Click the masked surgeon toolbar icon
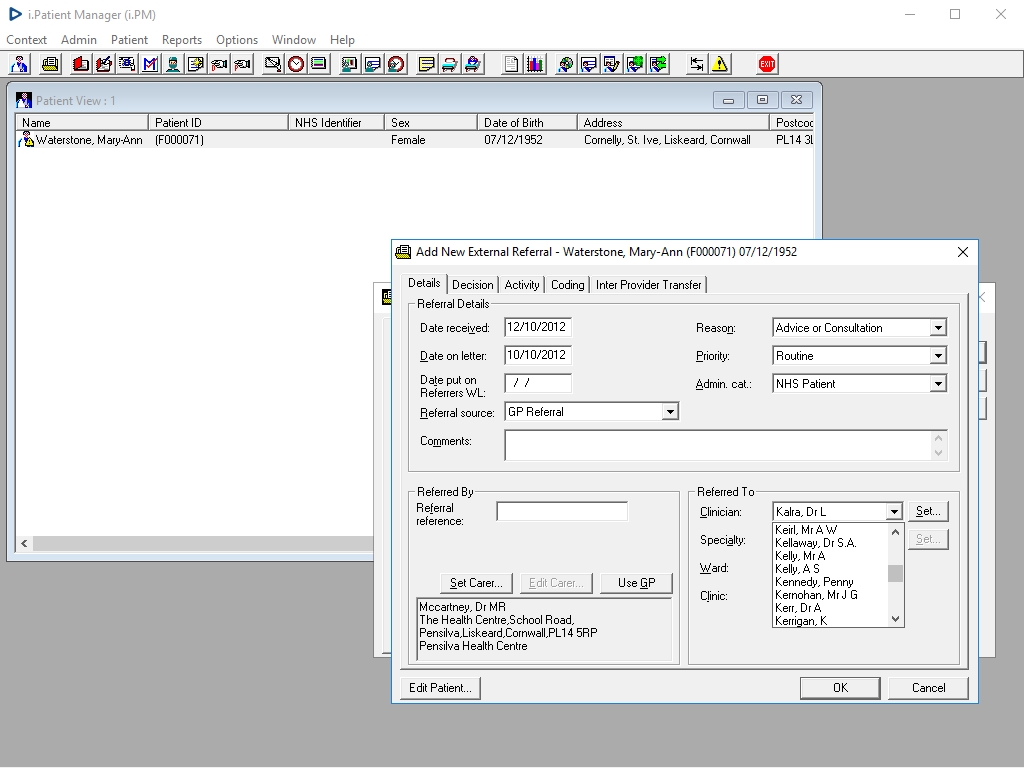This screenshot has width=1024, height=768. coord(173,64)
